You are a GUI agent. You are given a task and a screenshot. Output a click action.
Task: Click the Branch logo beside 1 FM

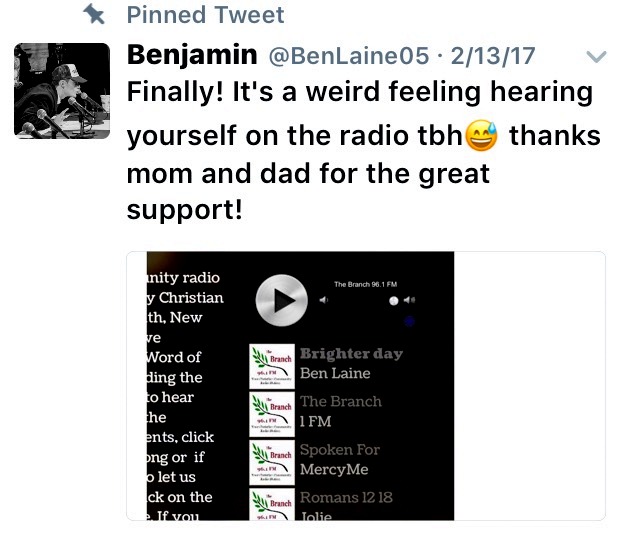[272, 412]
